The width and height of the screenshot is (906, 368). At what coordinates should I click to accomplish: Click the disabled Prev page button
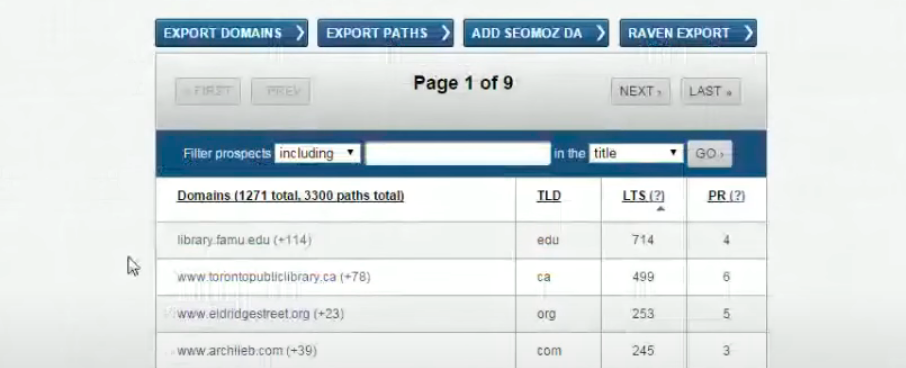pyautogui.click(x=281, y=91)
